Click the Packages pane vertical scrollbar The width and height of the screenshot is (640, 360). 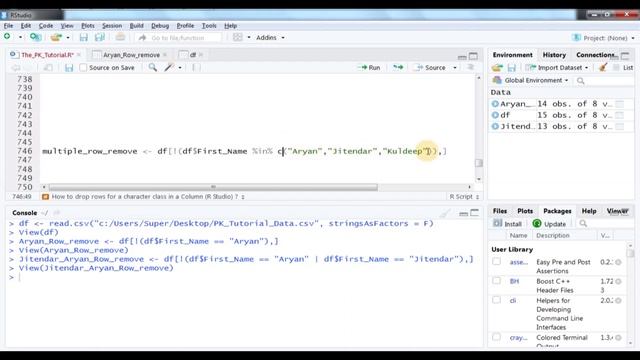630,293
